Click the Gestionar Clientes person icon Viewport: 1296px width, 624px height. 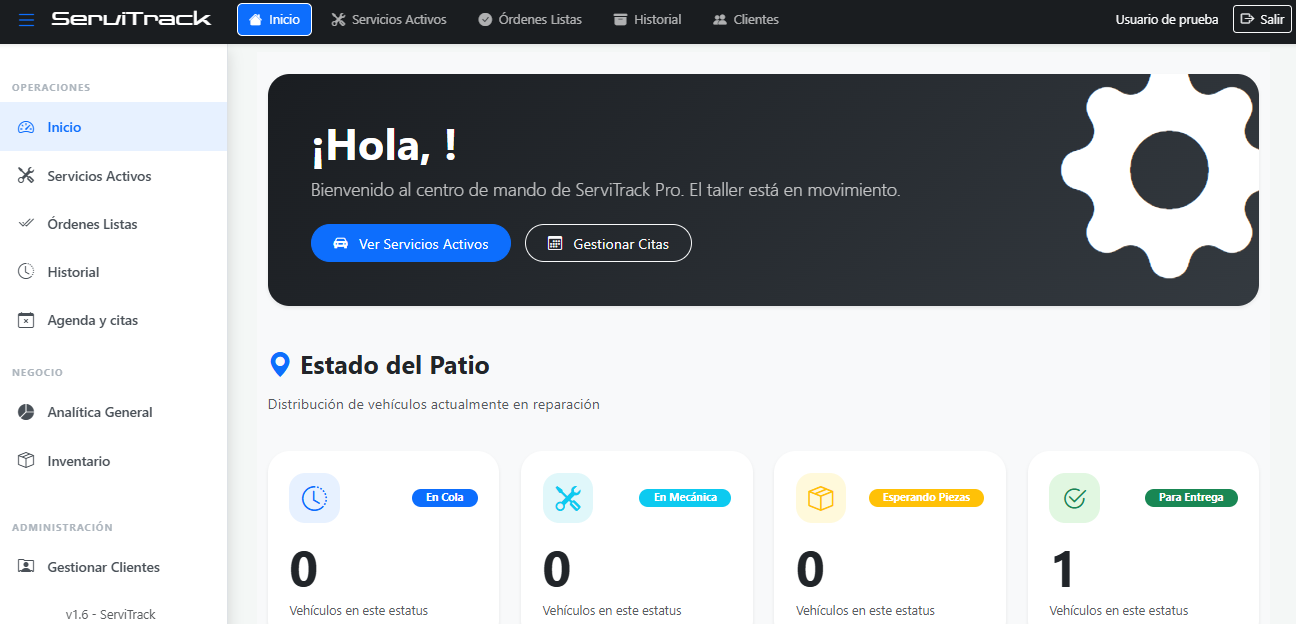point(24,567)
